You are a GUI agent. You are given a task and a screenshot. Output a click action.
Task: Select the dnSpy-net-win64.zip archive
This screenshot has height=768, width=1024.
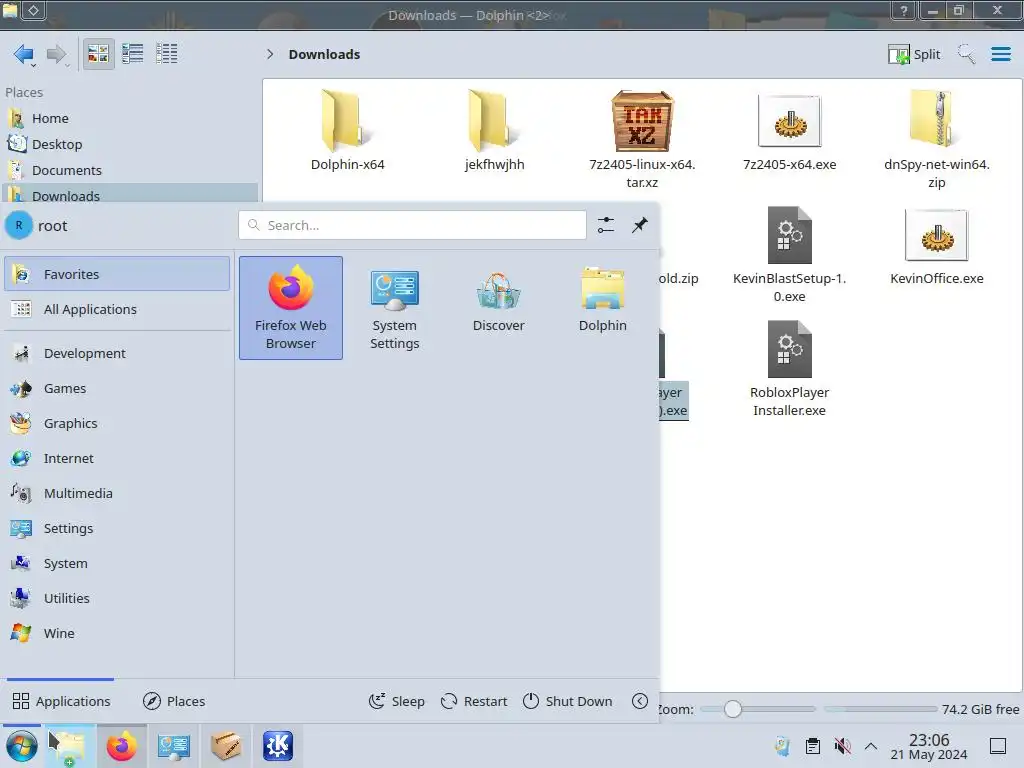point(936,140)
